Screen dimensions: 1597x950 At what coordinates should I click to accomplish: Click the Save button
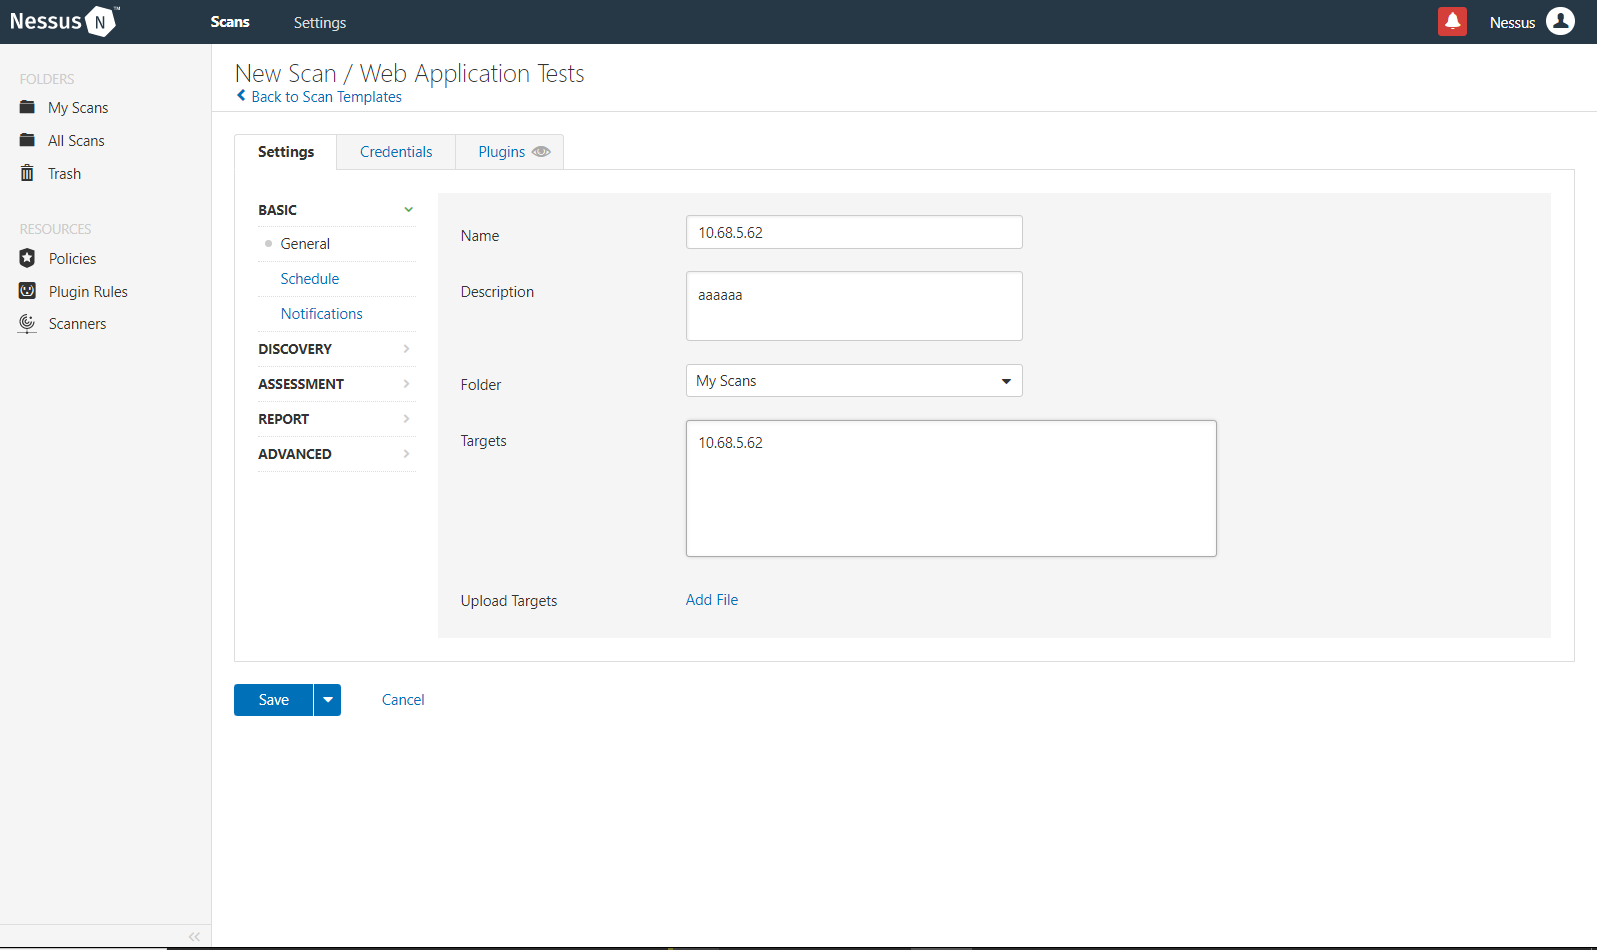273,700
